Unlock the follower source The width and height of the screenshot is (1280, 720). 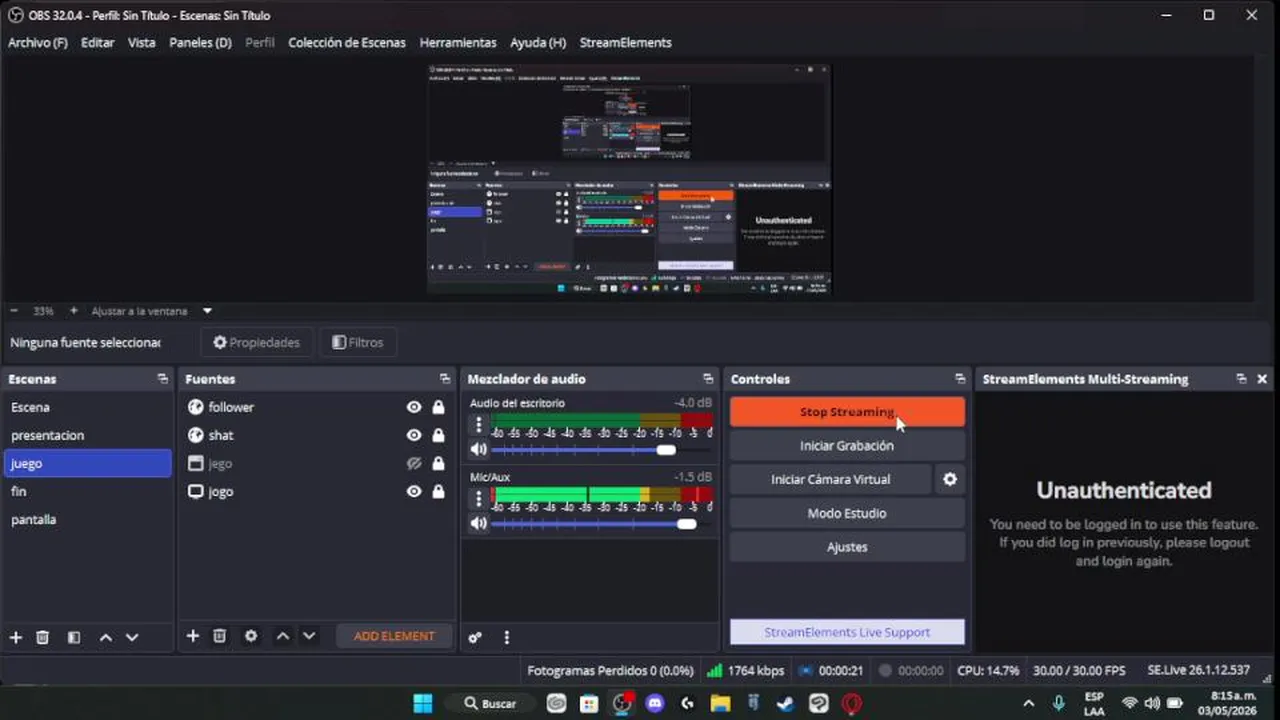pos(438,407)
